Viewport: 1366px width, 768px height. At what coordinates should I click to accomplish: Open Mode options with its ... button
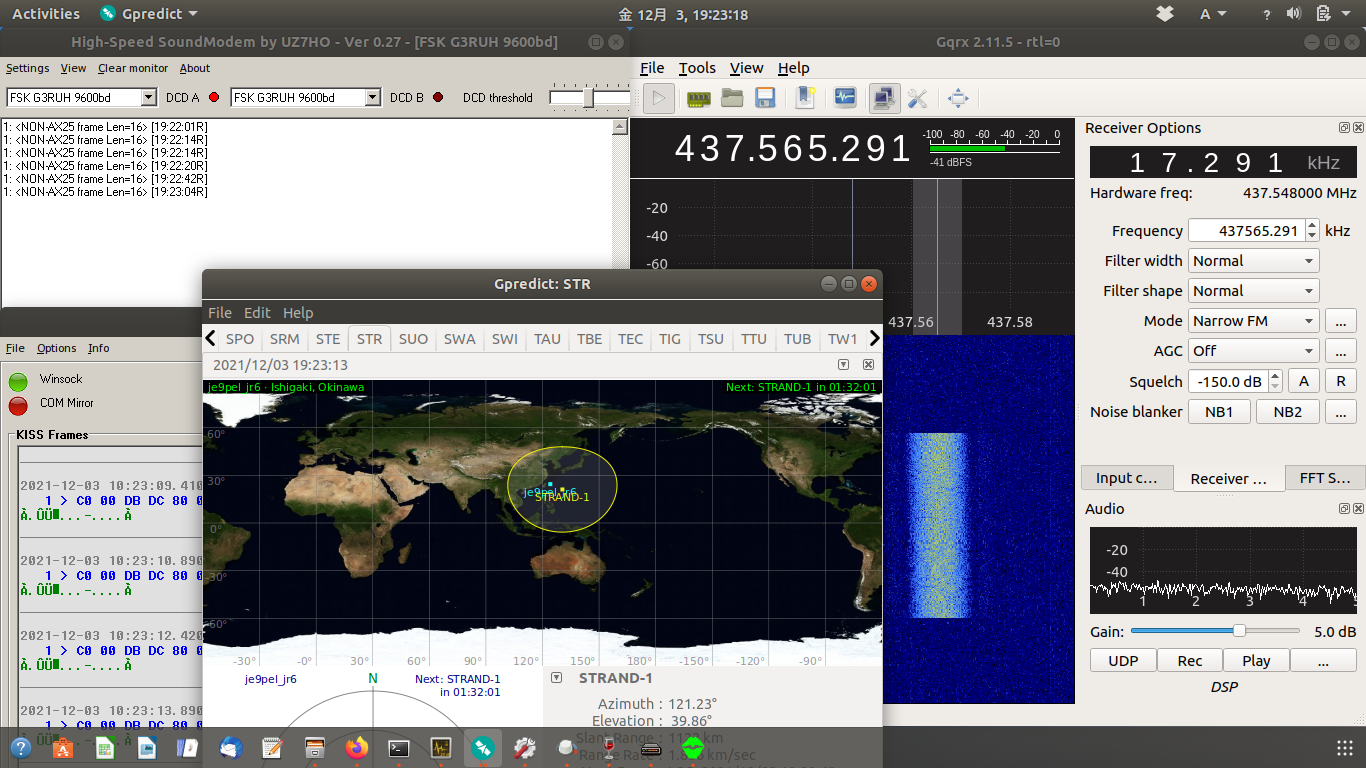tap(1341, 321)
